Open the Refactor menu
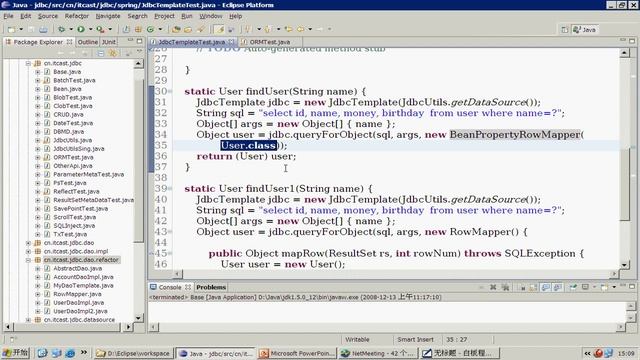The image size is (640, 360). click(x=76, y=16)
